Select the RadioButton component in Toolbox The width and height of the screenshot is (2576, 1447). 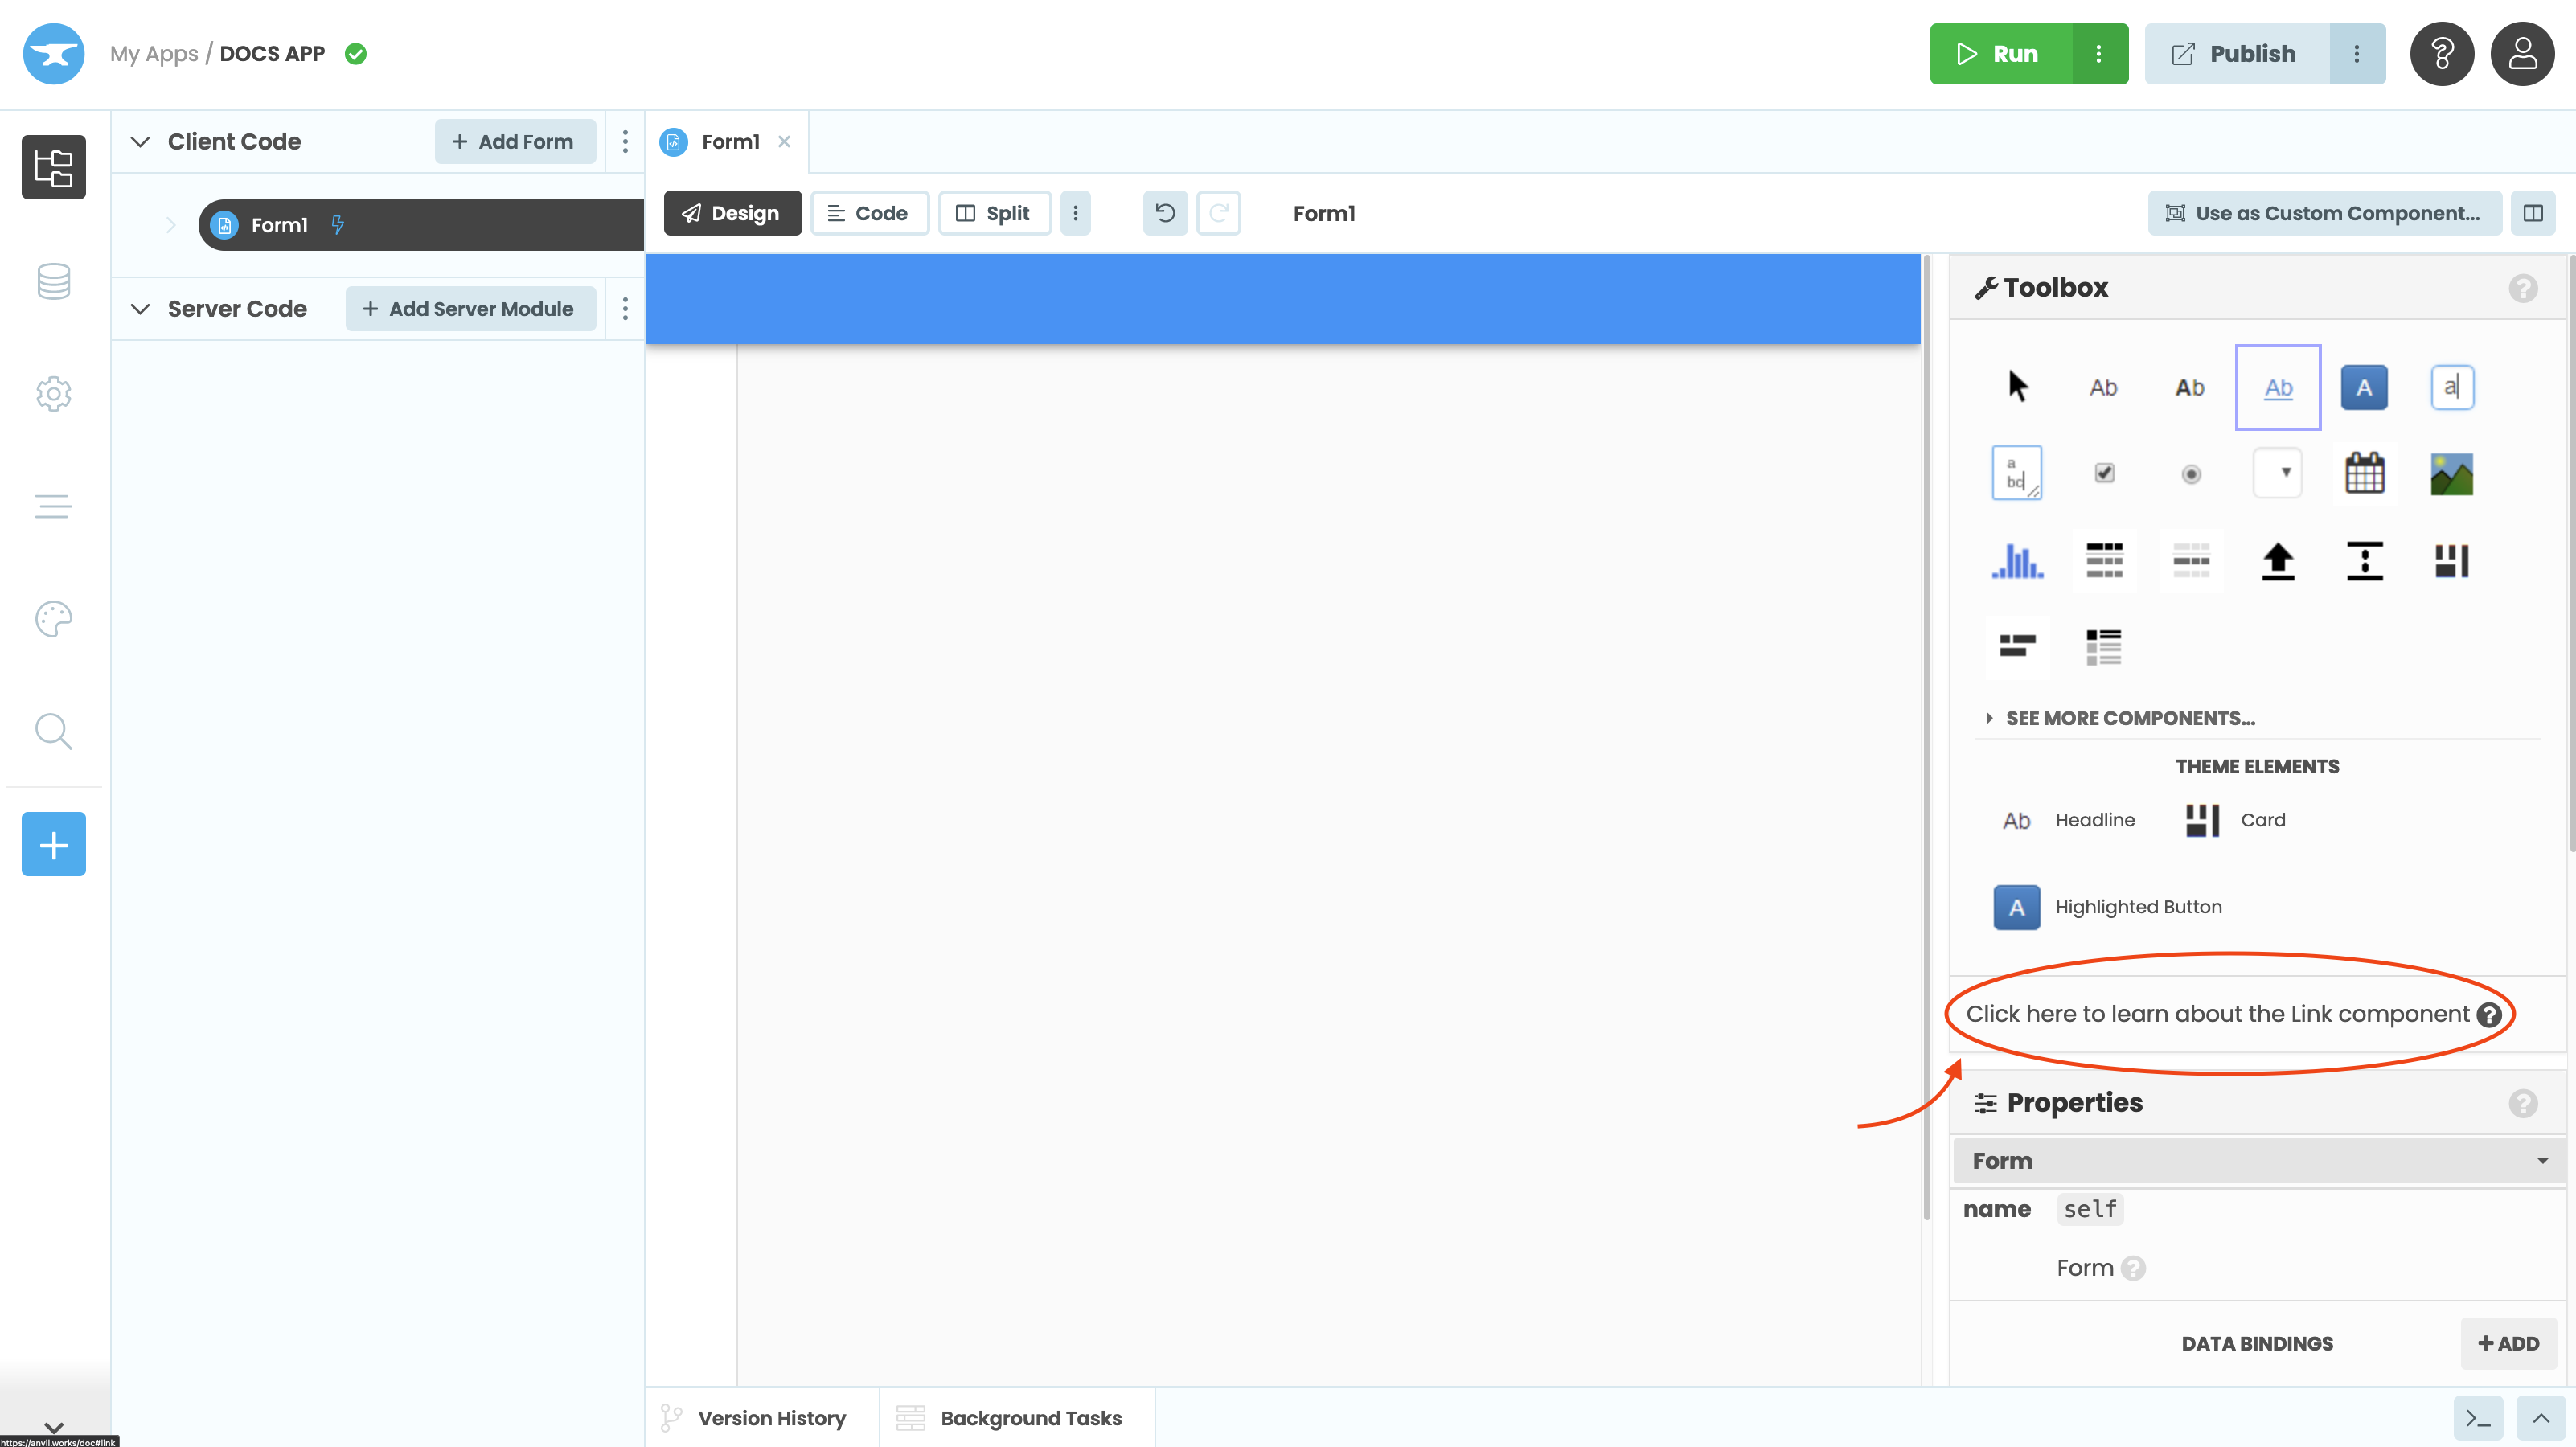2190,473
